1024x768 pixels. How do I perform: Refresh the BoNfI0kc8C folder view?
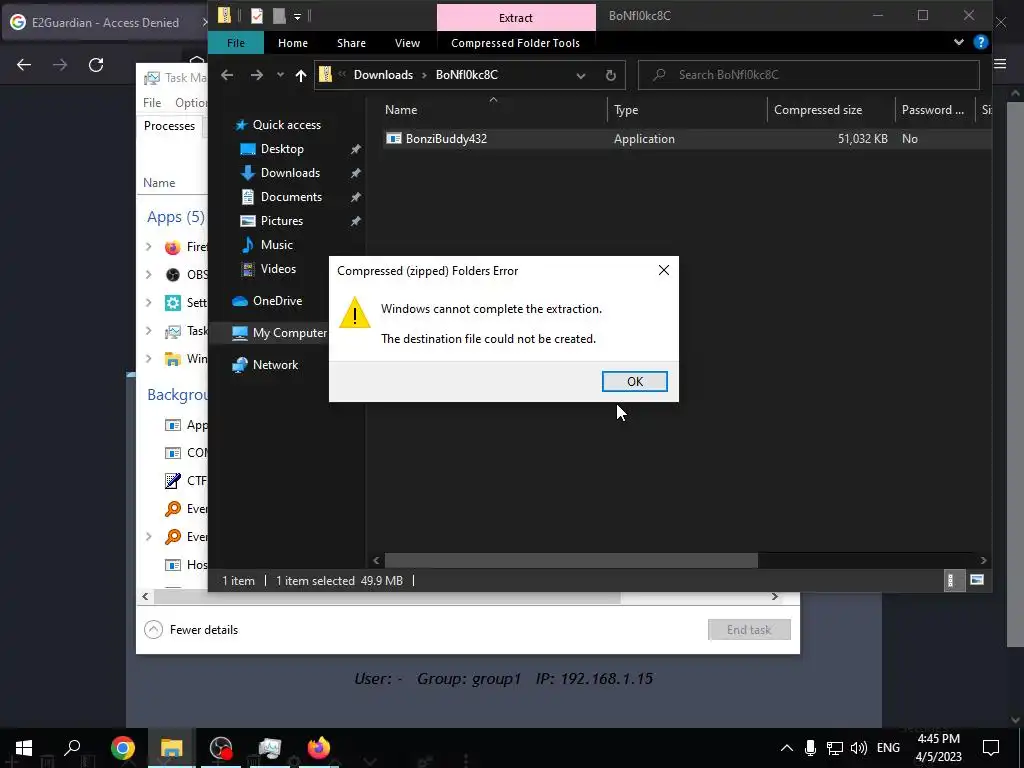point(611,75)
